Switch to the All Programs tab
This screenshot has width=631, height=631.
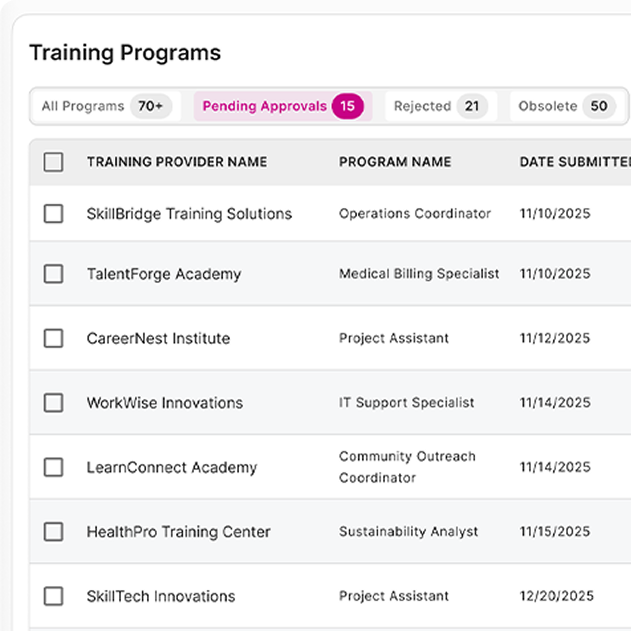[x=106, y=106]
